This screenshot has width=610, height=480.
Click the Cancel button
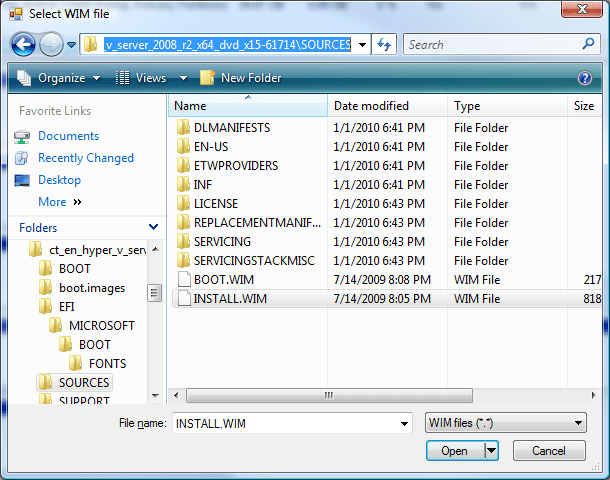pyautogui.click(x=550, y=451)
